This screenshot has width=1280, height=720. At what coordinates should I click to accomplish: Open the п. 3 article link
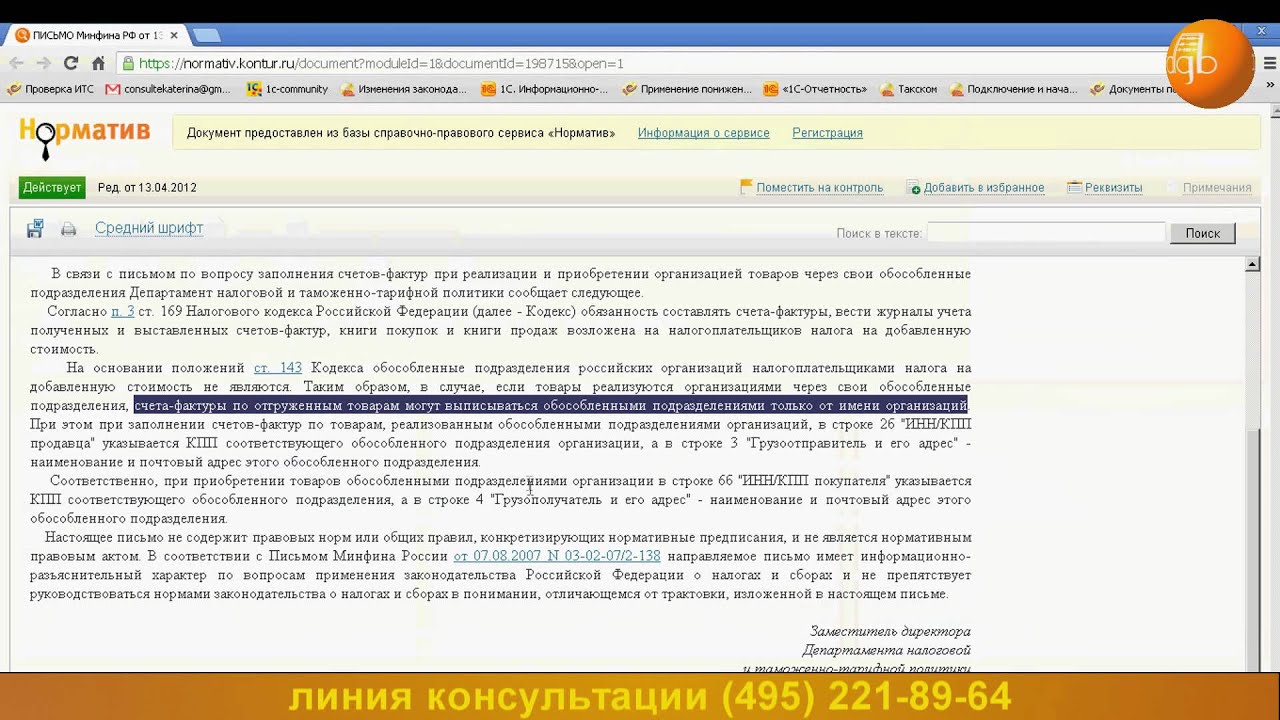click(122, 312)
